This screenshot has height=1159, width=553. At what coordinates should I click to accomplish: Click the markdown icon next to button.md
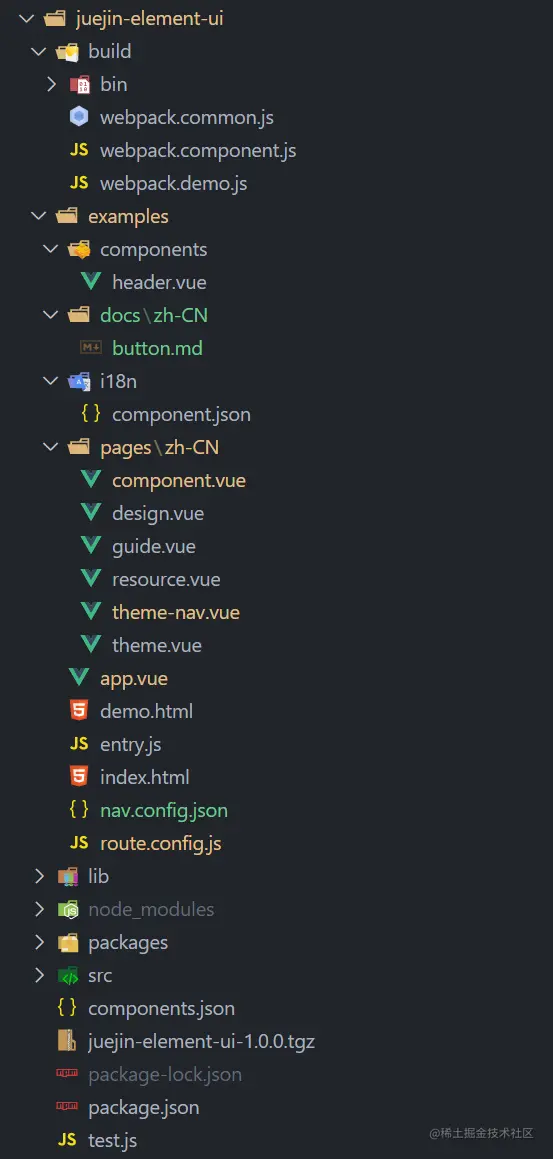tap(90, 347)
